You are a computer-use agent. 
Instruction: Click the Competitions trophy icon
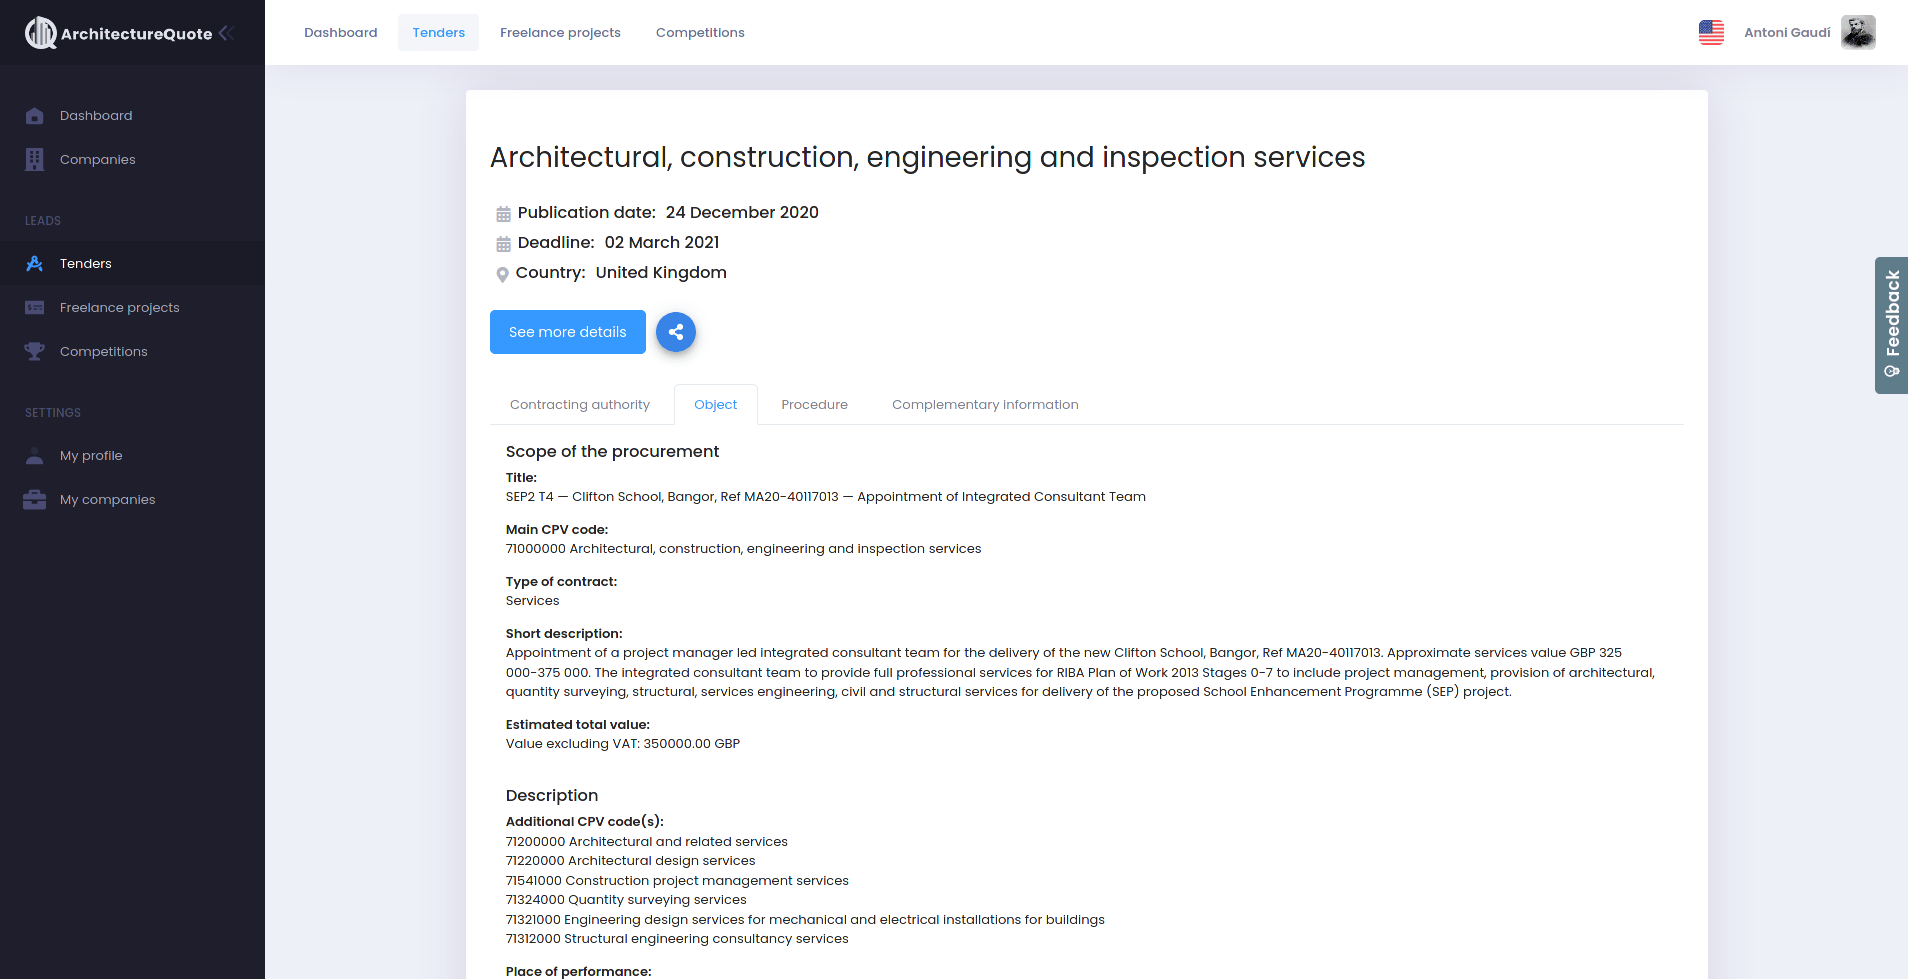click(35, 352)
